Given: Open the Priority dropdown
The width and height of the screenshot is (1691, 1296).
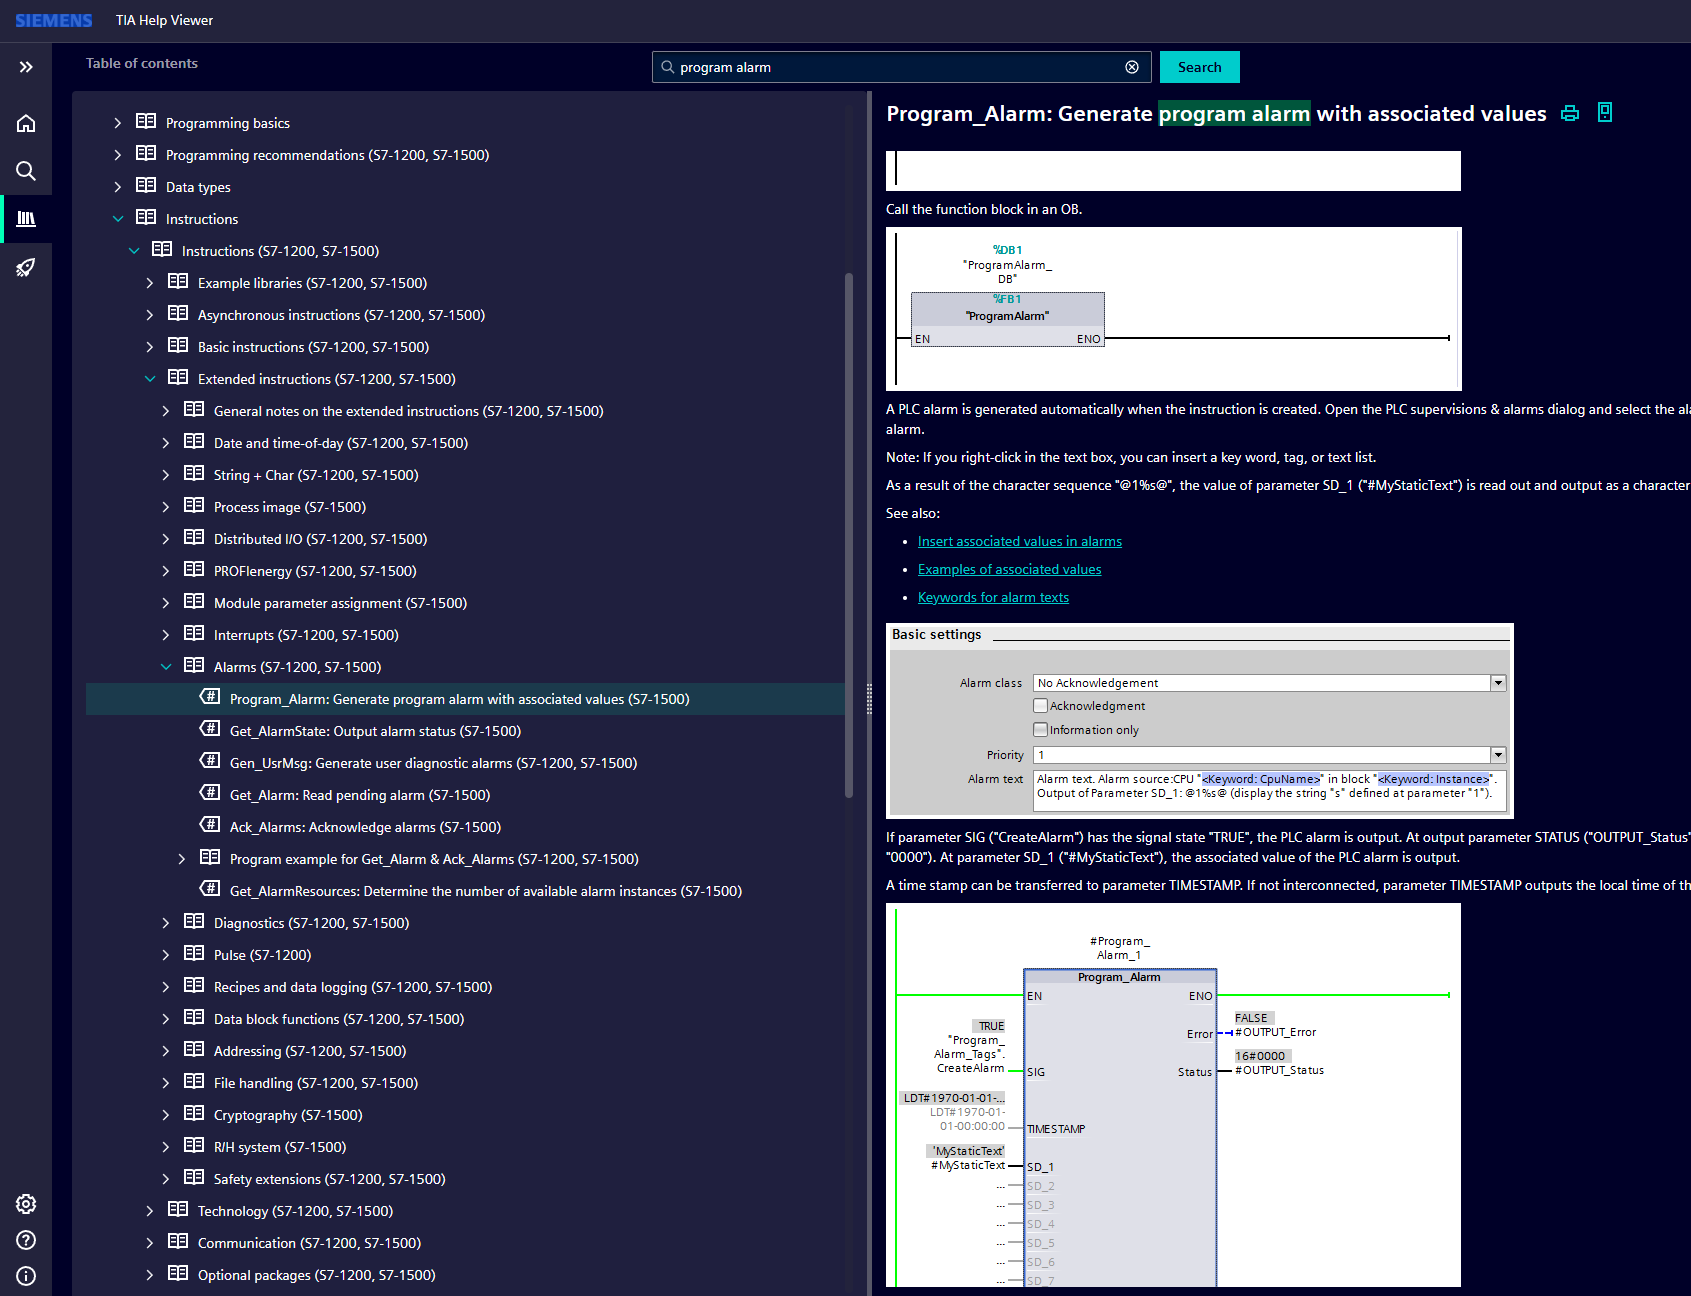Looking at the screenshot, I should pos(1498,755).
